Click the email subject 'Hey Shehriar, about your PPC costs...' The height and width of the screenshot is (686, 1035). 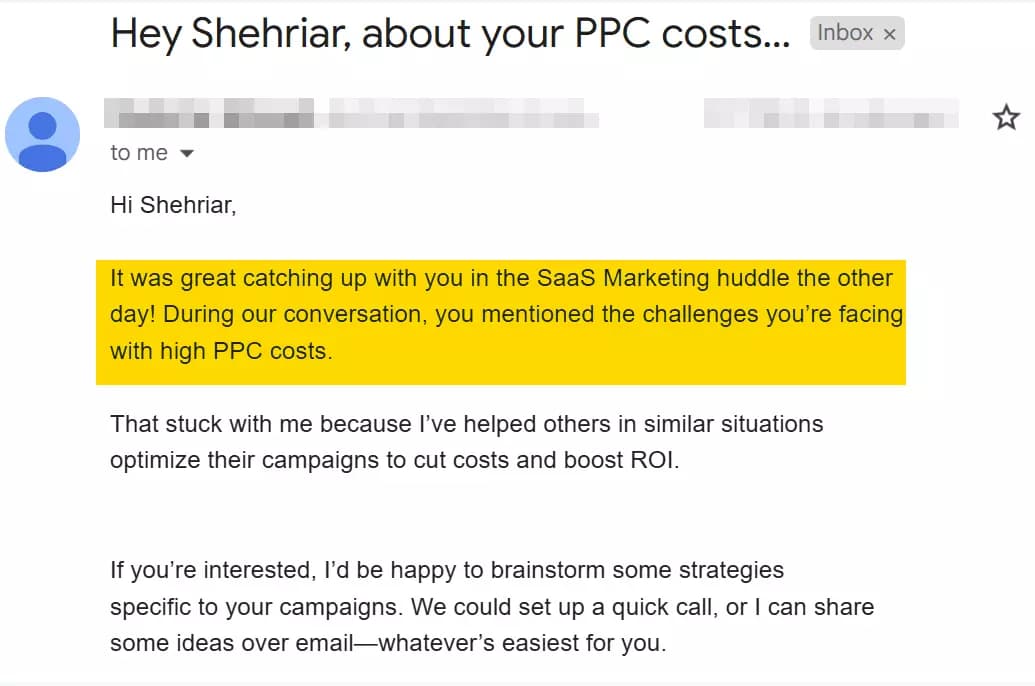click(450, 33)
